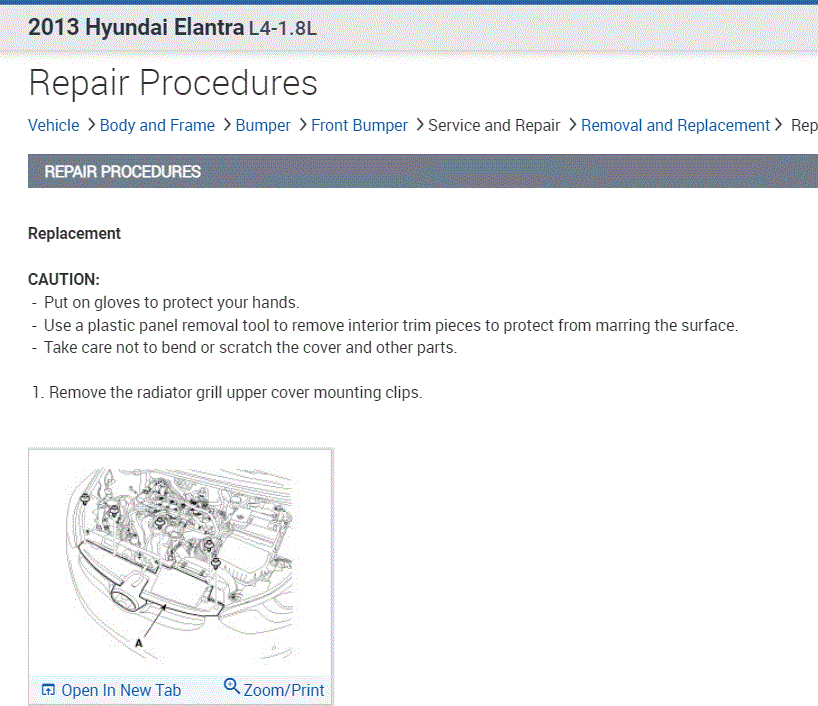Screen dimensions: 818x706
Task: Click Open In New Tab link
Action: [x=121, y=690]
